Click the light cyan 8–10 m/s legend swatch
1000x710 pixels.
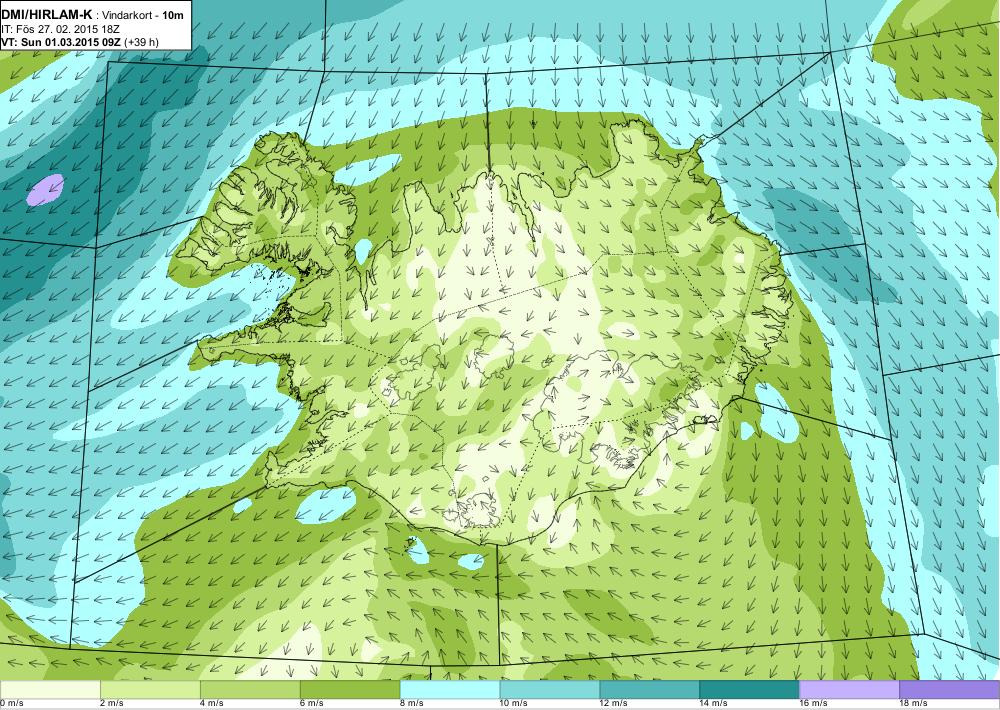point(450,689)
